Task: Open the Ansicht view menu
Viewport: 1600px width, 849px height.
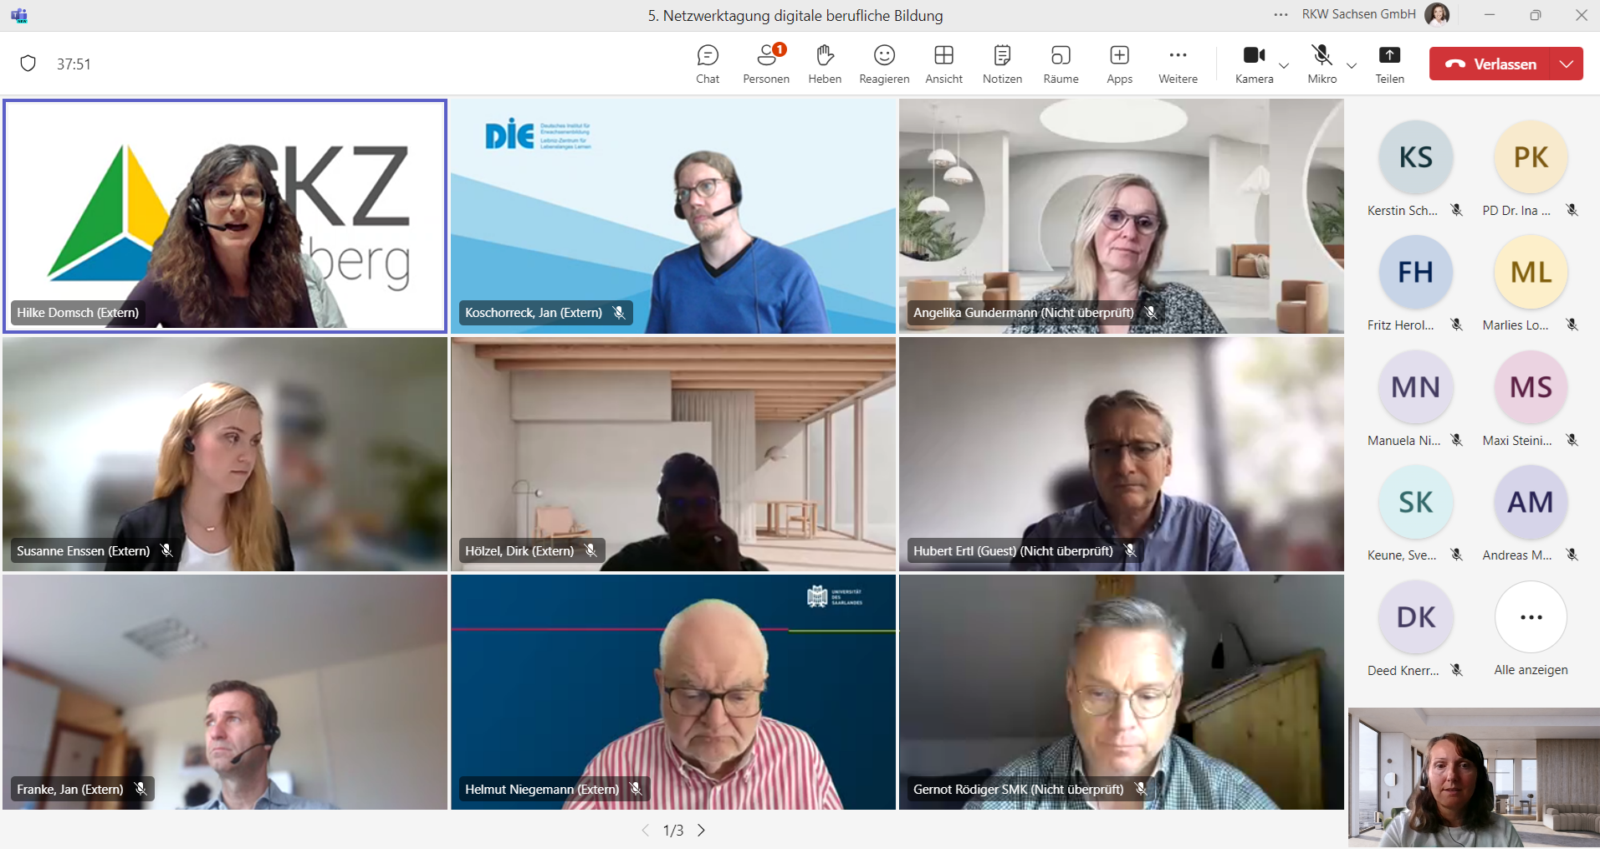Action: [x=943, y=64]
